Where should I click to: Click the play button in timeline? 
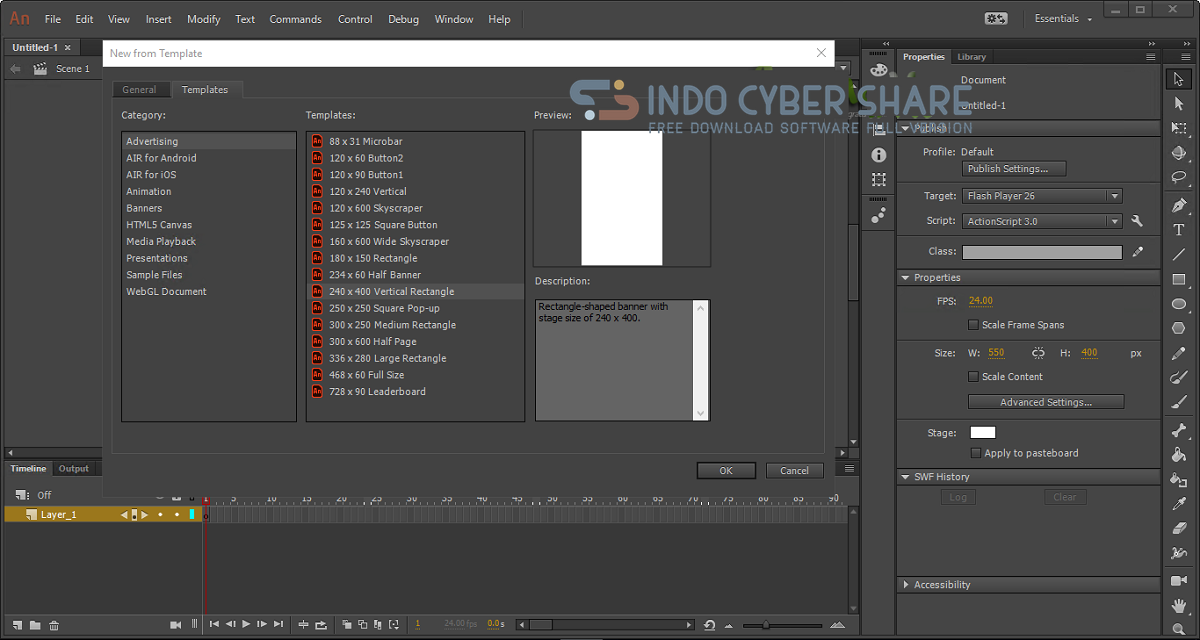pos(246,624)
